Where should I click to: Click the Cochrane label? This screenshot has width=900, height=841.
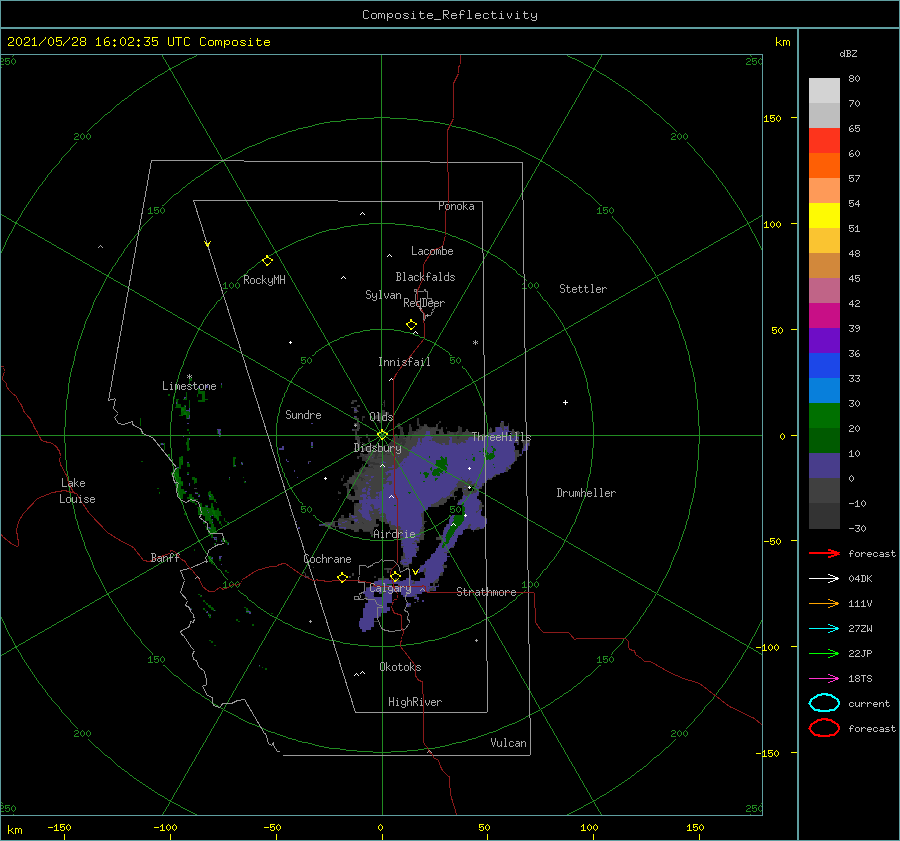click(327, 559)
